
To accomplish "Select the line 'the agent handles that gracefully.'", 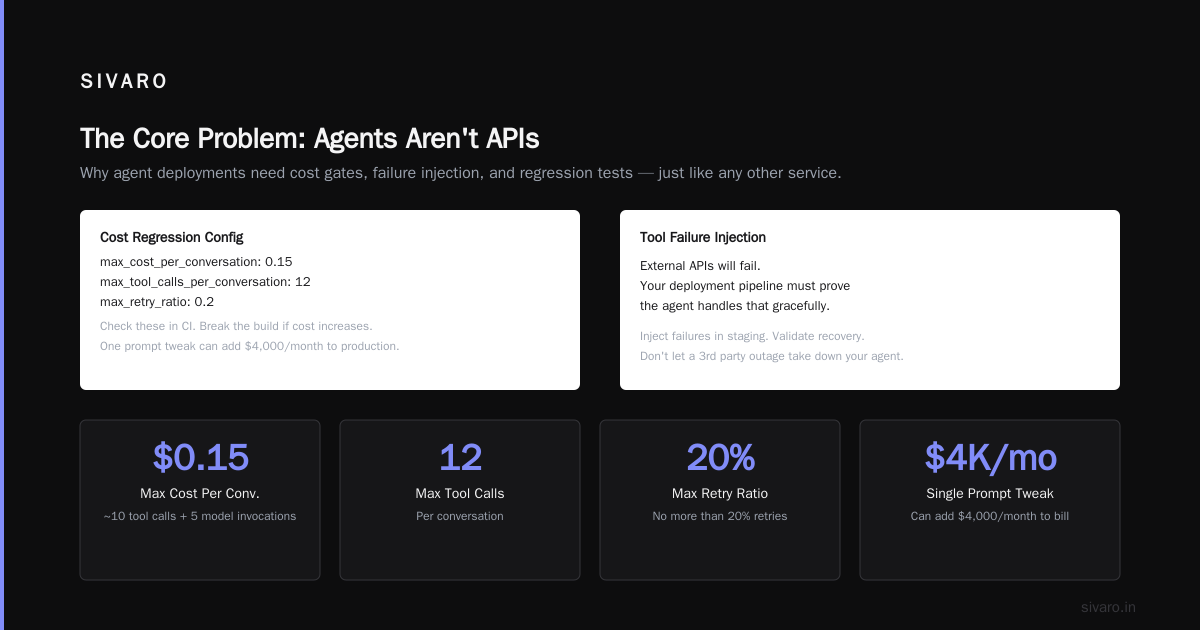I will coord(735,306).
